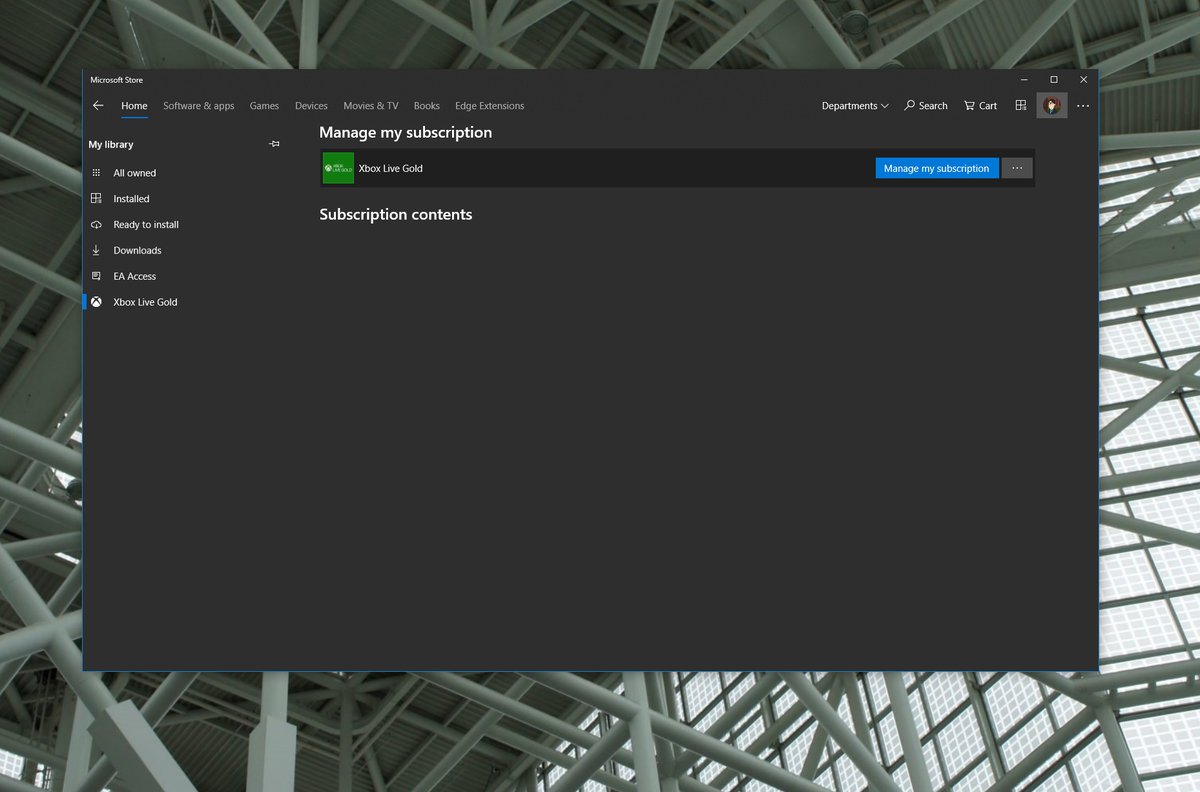Click the Subscription contents heading
1200x792 pixels.
click(x=396, y=215)
